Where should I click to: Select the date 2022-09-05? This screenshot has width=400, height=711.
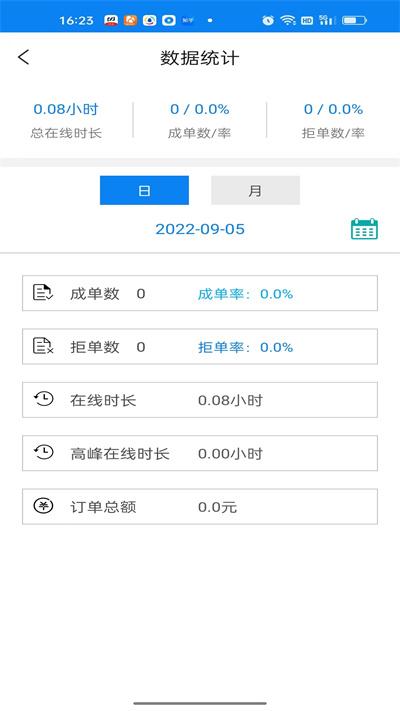coord(200,229)
